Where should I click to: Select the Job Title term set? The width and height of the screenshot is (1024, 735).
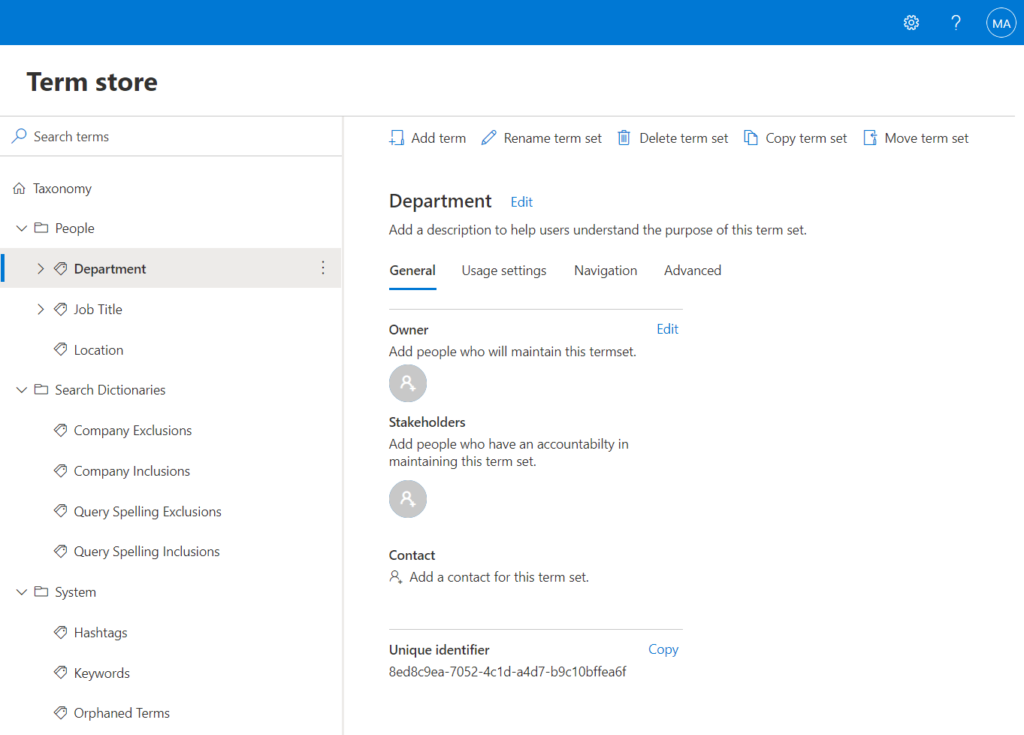tap(98, 309)
